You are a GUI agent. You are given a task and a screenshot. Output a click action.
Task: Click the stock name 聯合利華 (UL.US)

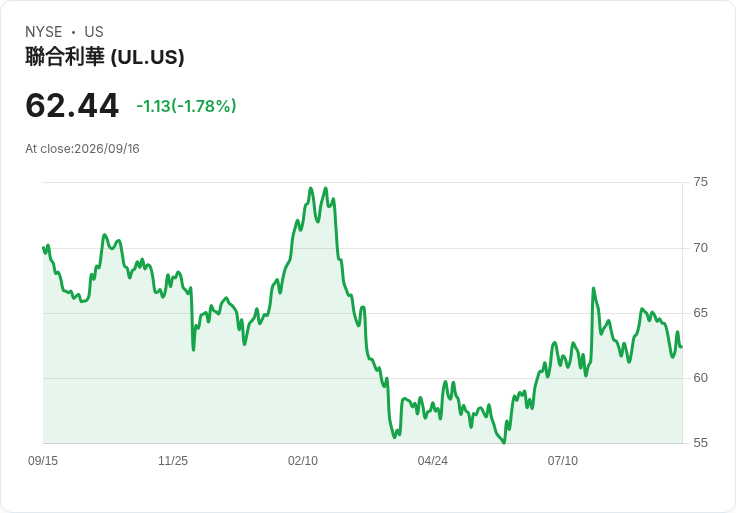point(105,57)
